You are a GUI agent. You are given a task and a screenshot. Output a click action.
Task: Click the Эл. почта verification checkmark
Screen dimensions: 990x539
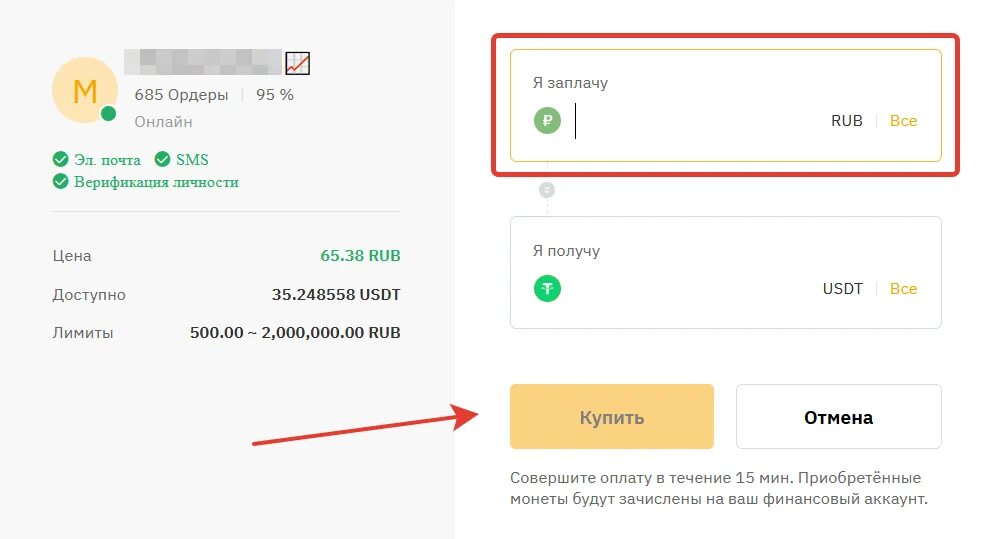point(61,159)
